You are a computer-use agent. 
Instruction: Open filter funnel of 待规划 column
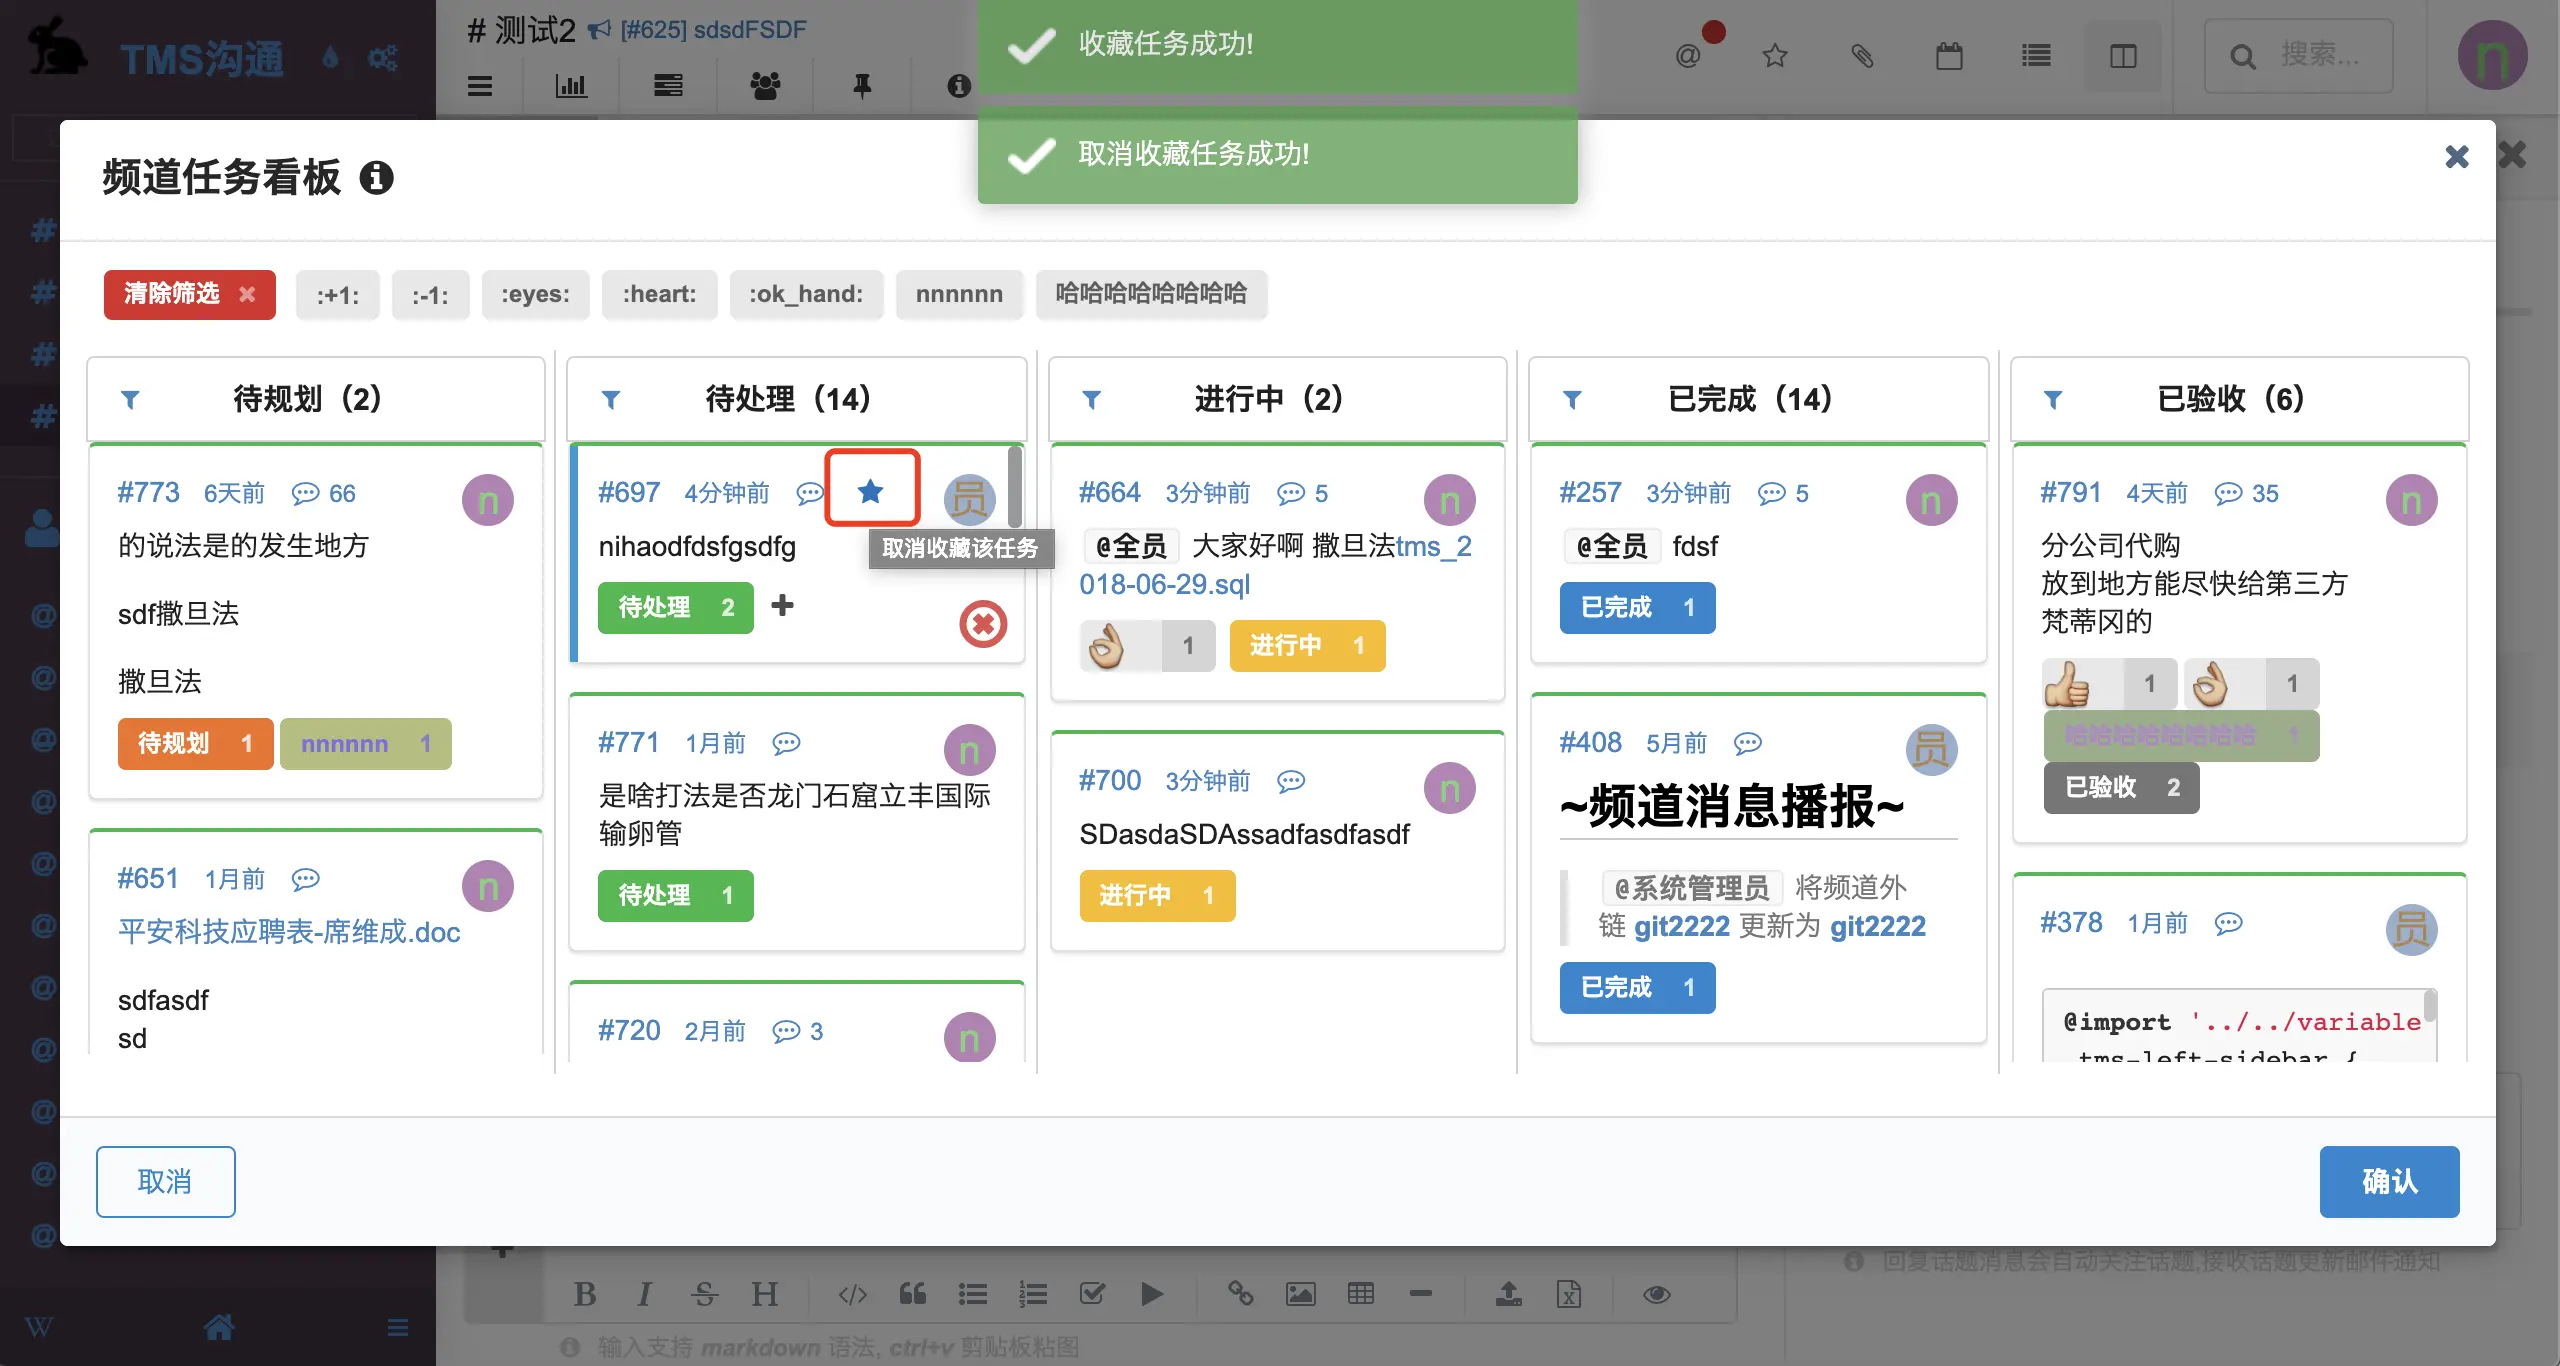(130, 400)
